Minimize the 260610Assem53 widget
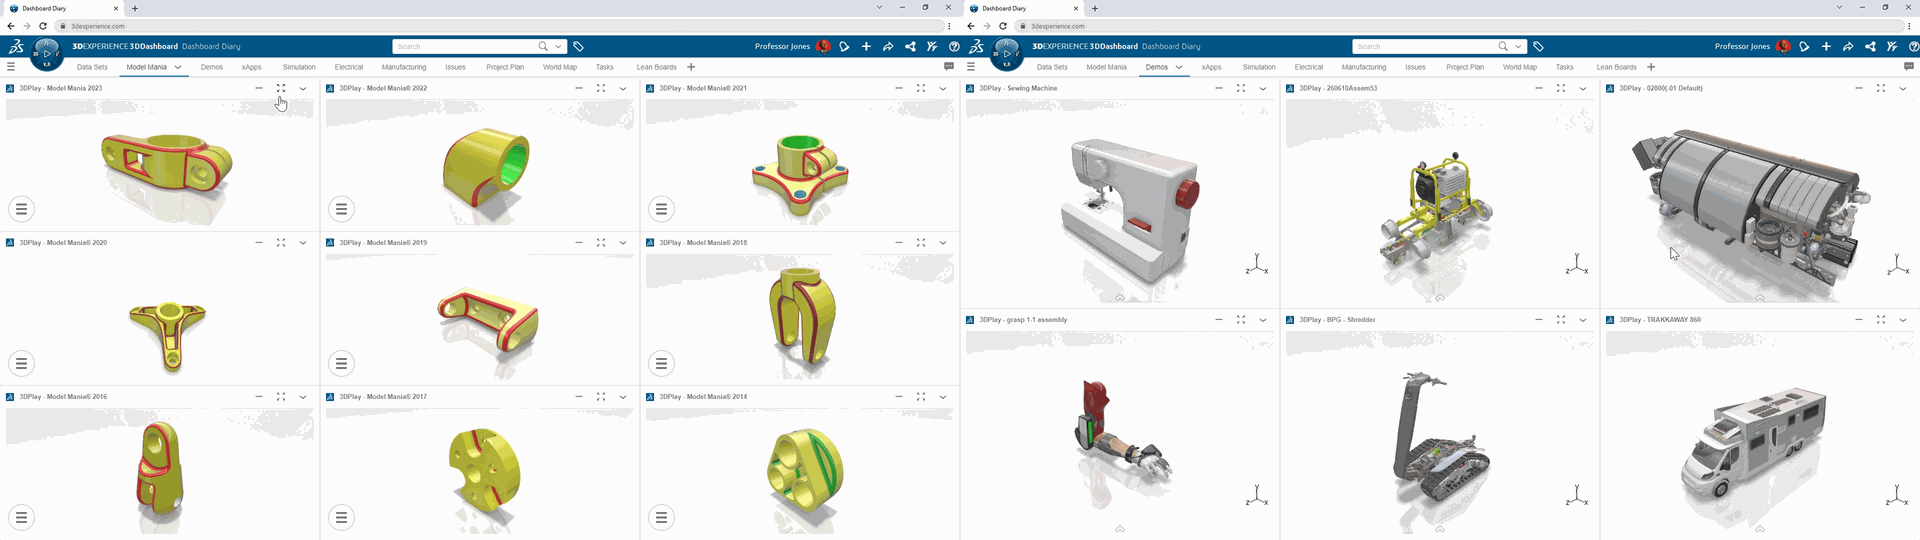 coord(1539,88)
